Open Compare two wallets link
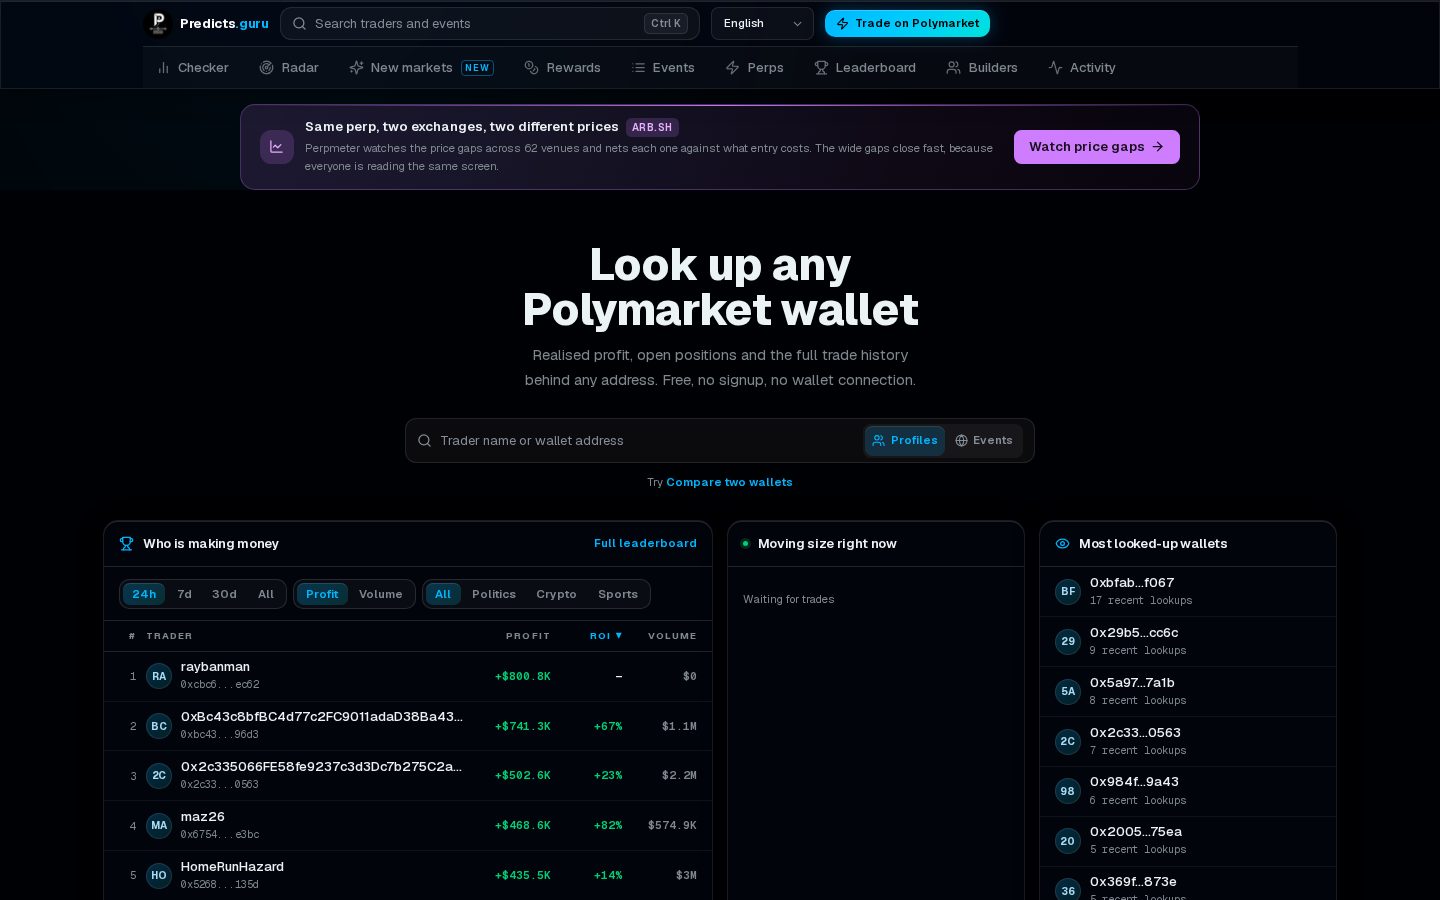 [x=729, y=482]
